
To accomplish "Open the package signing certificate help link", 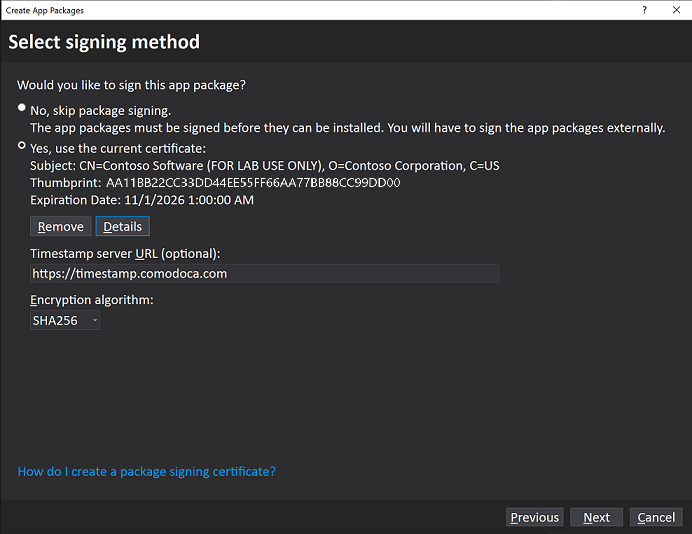I will tap(147, 471).
